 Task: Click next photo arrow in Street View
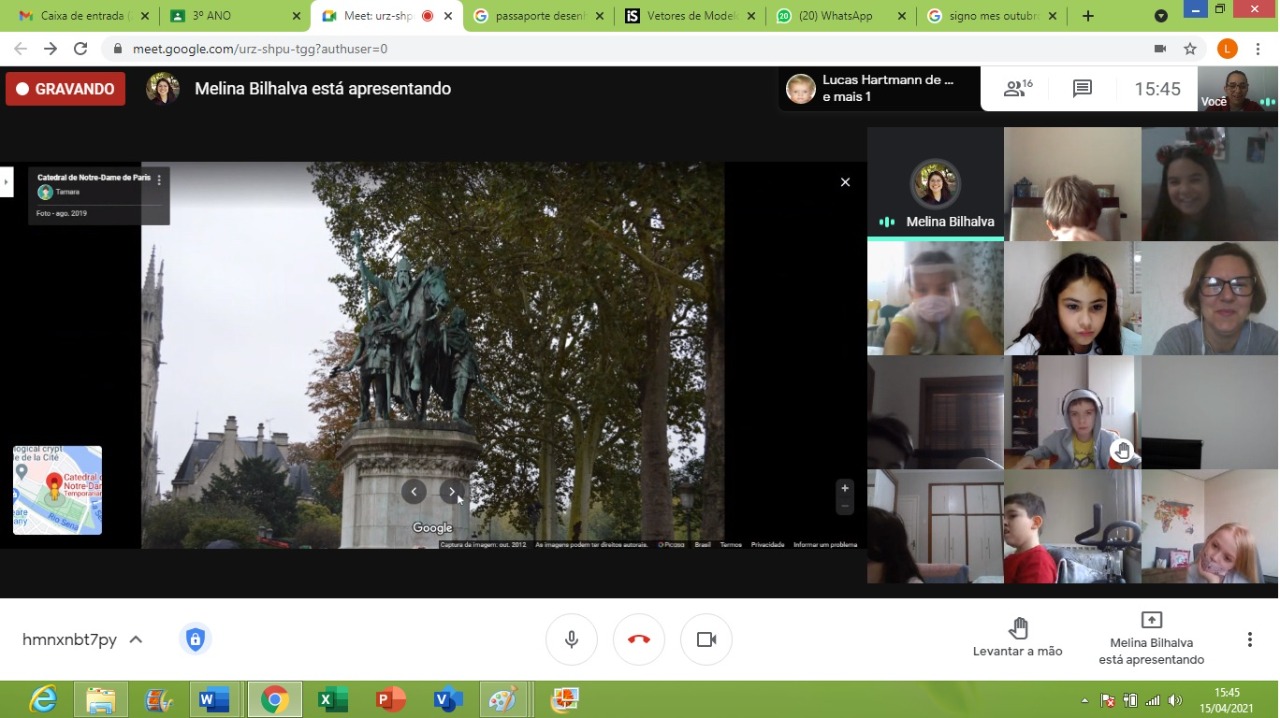(x=453, y=491)
